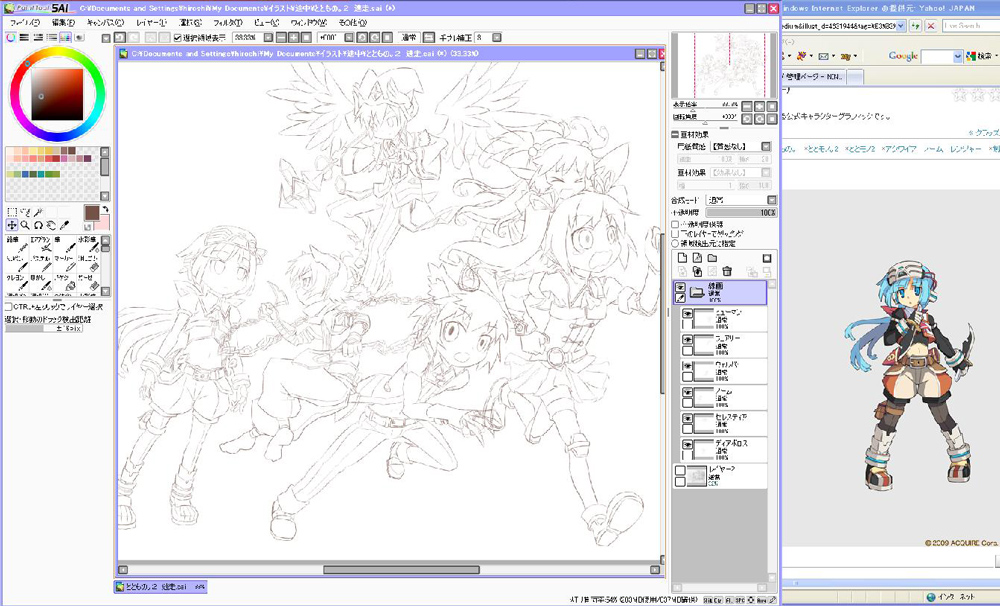
Task: Reset canvas zoom display
Action: pyautogui.click(x=307, y=38)
